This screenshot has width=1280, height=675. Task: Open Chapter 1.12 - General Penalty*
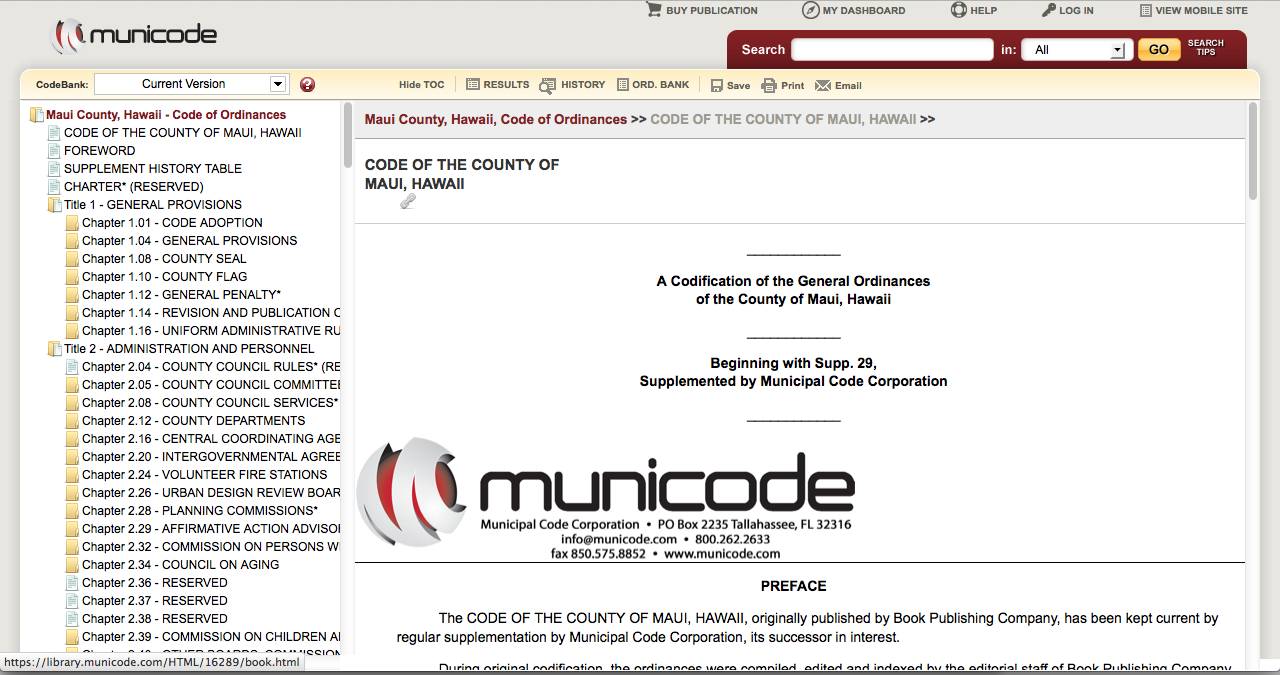point(181,295)
